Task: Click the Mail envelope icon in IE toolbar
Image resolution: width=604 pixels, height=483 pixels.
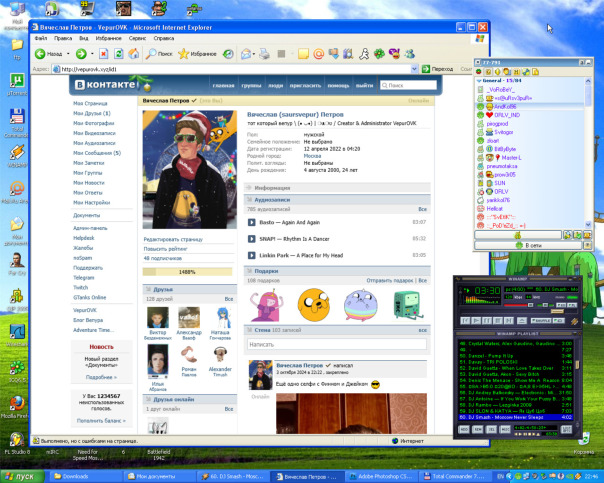Action: tap(246, 54)
